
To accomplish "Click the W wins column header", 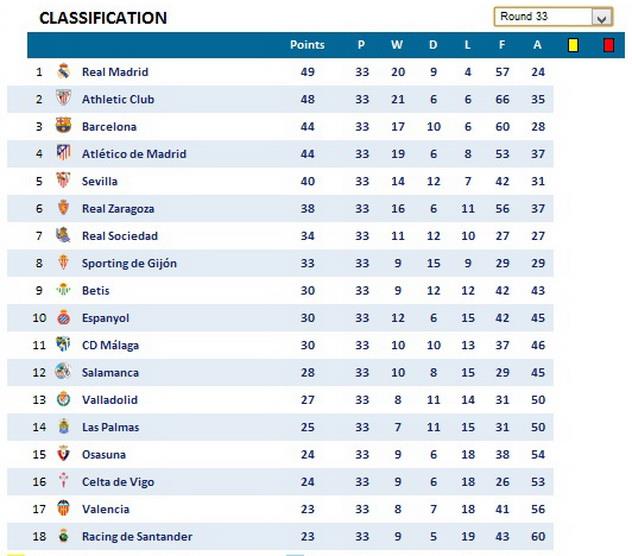I will coord(397,45).
